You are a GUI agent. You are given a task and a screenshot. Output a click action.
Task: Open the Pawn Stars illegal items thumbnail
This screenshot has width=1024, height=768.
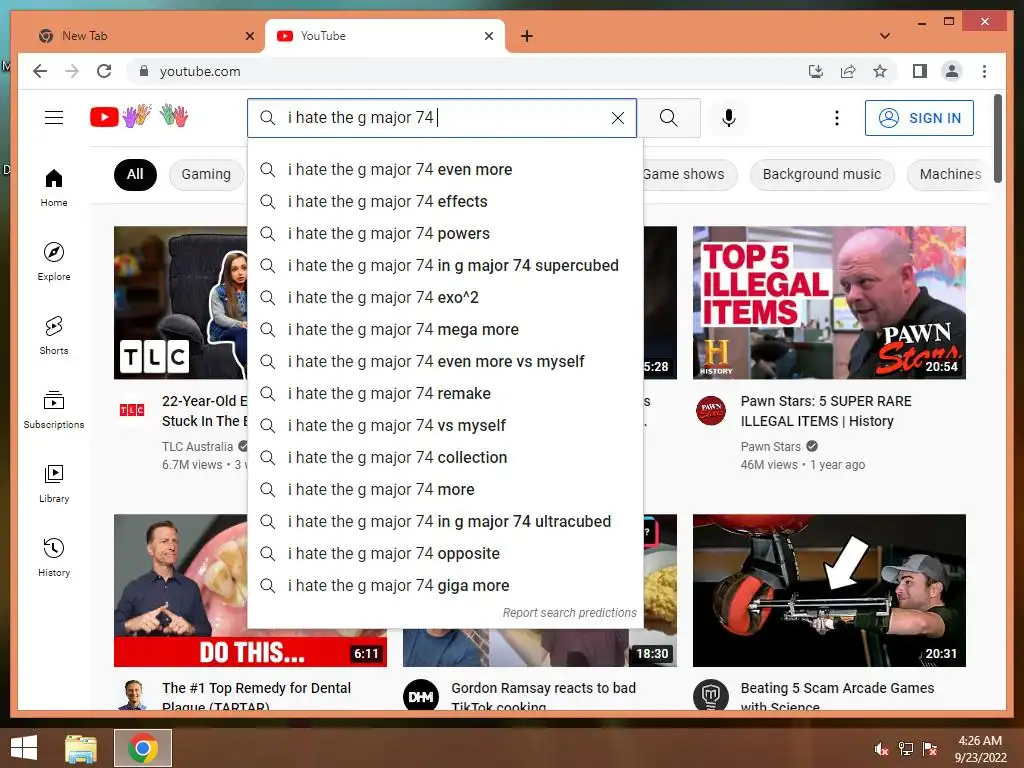[x=829, y=302]
